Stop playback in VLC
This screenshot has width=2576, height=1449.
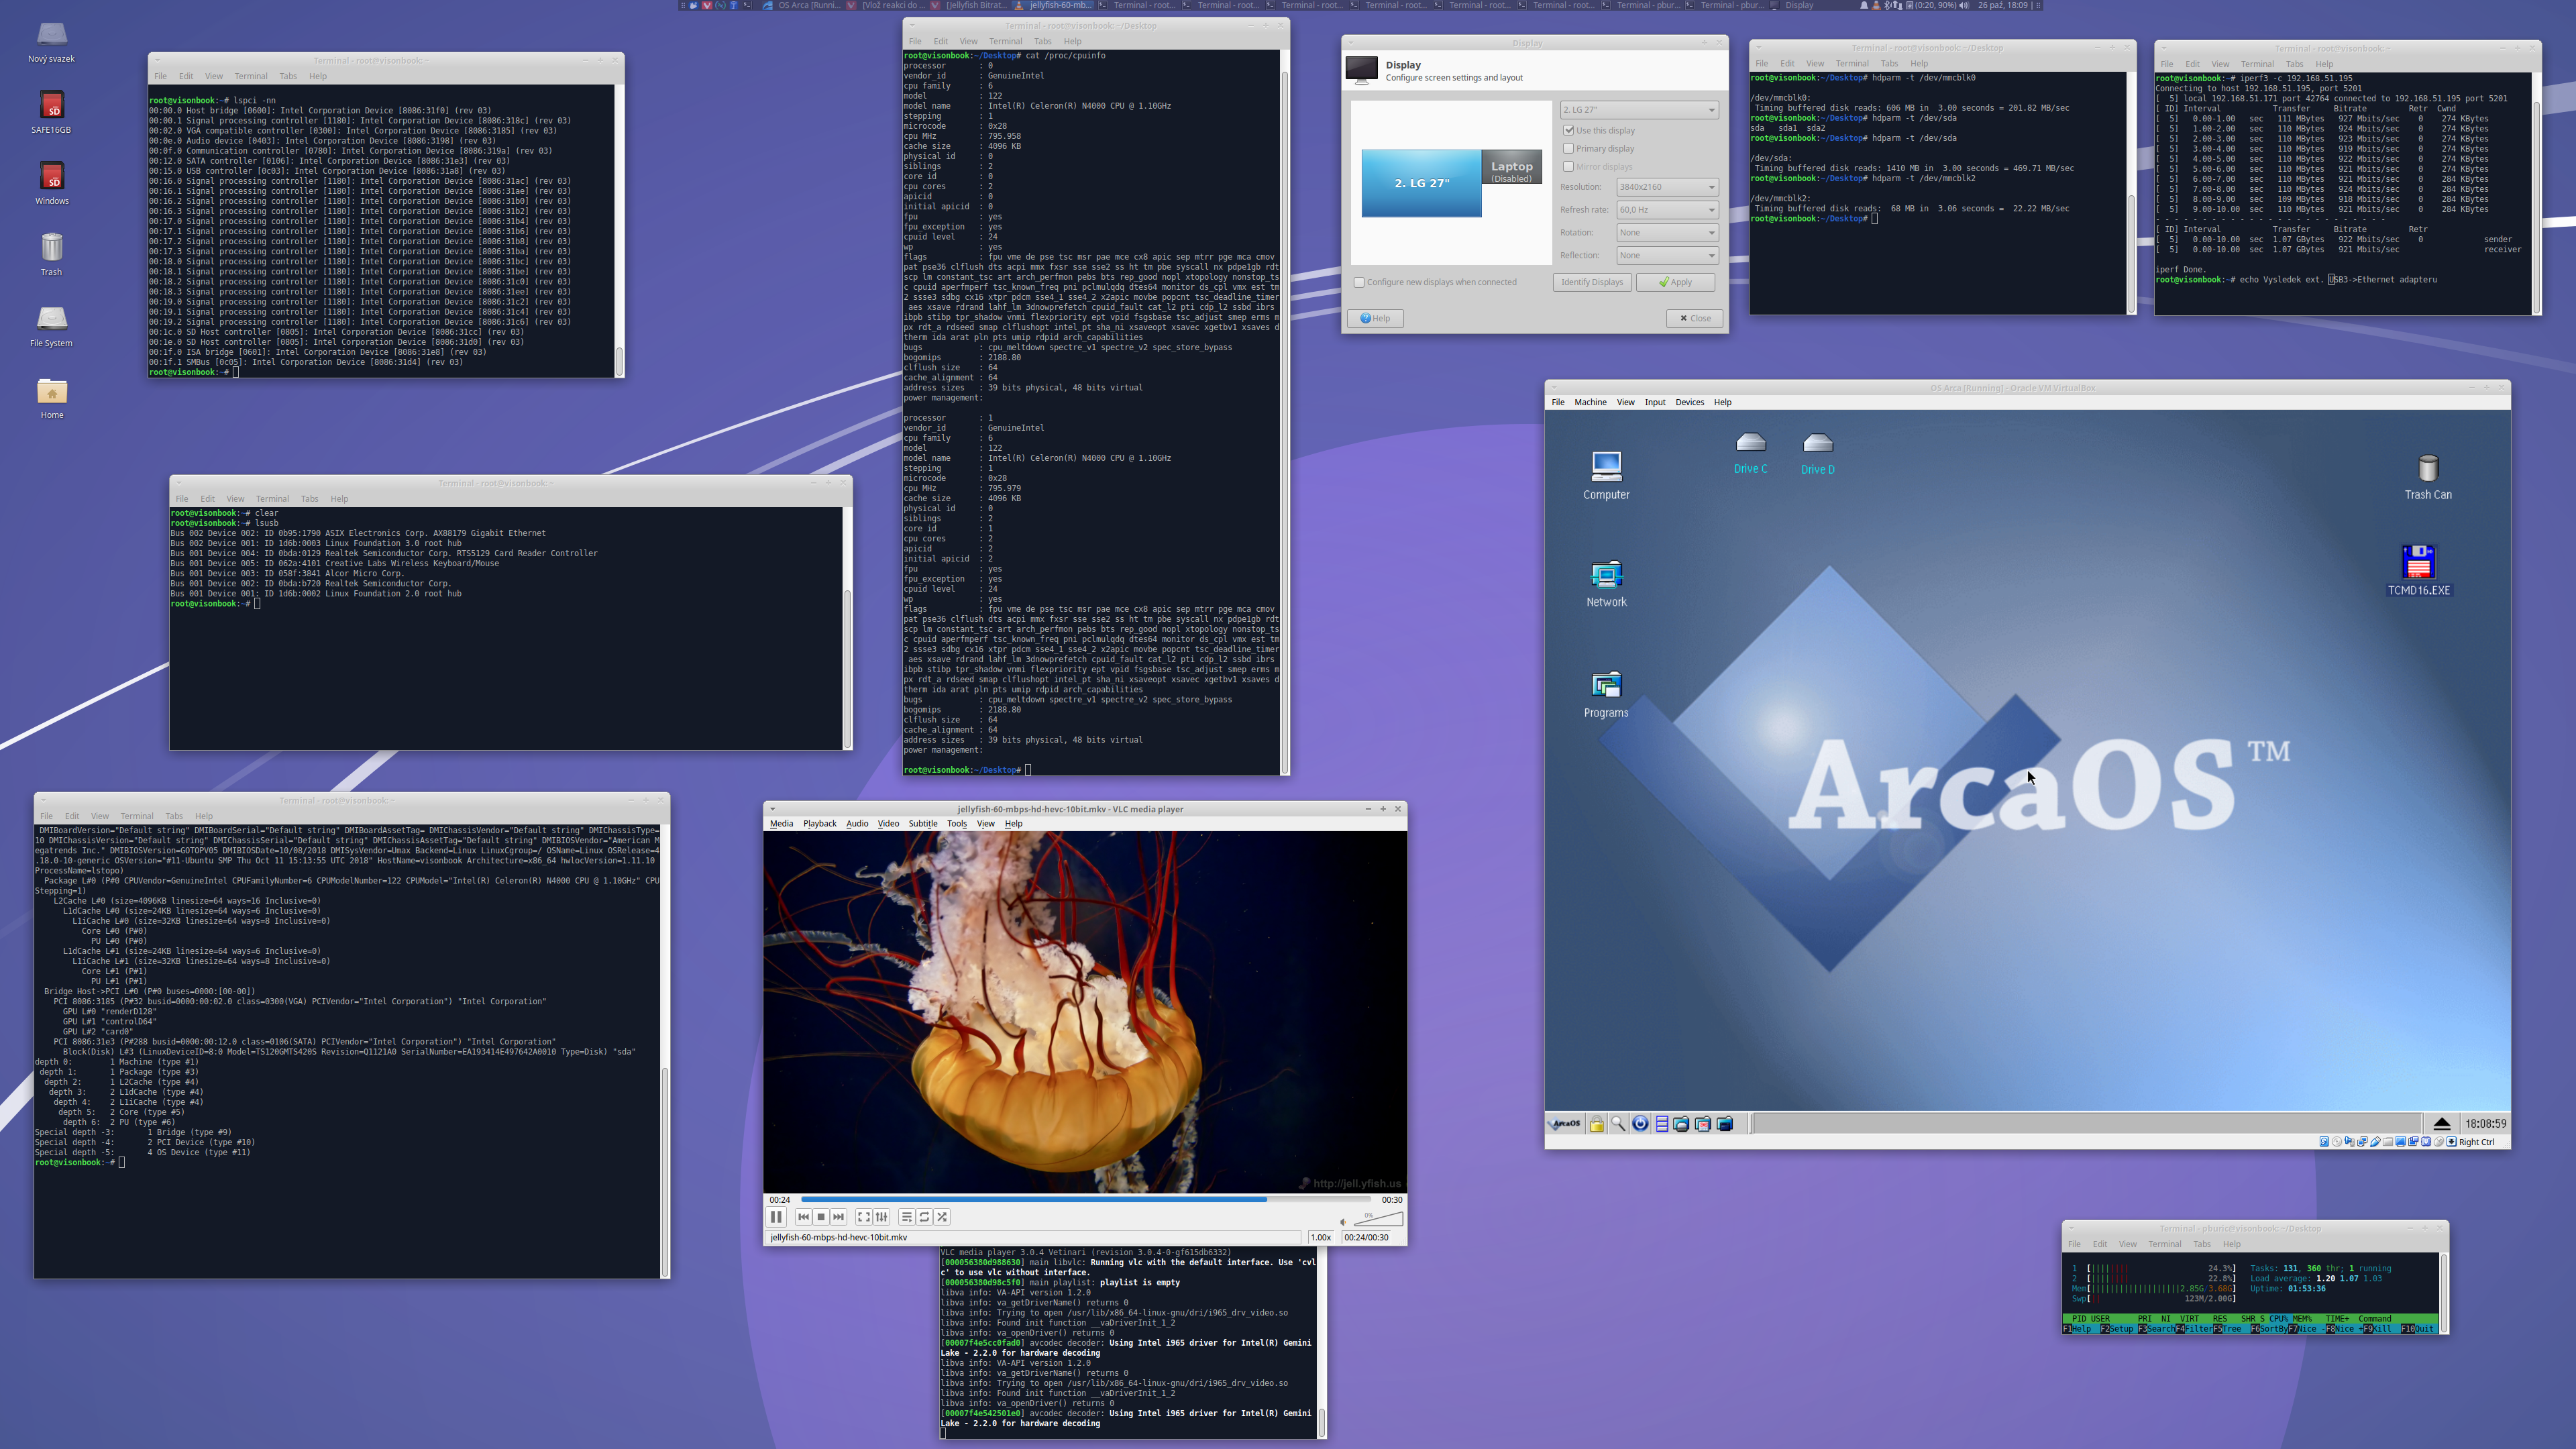pyautogui.click(x=821, y=1217)
